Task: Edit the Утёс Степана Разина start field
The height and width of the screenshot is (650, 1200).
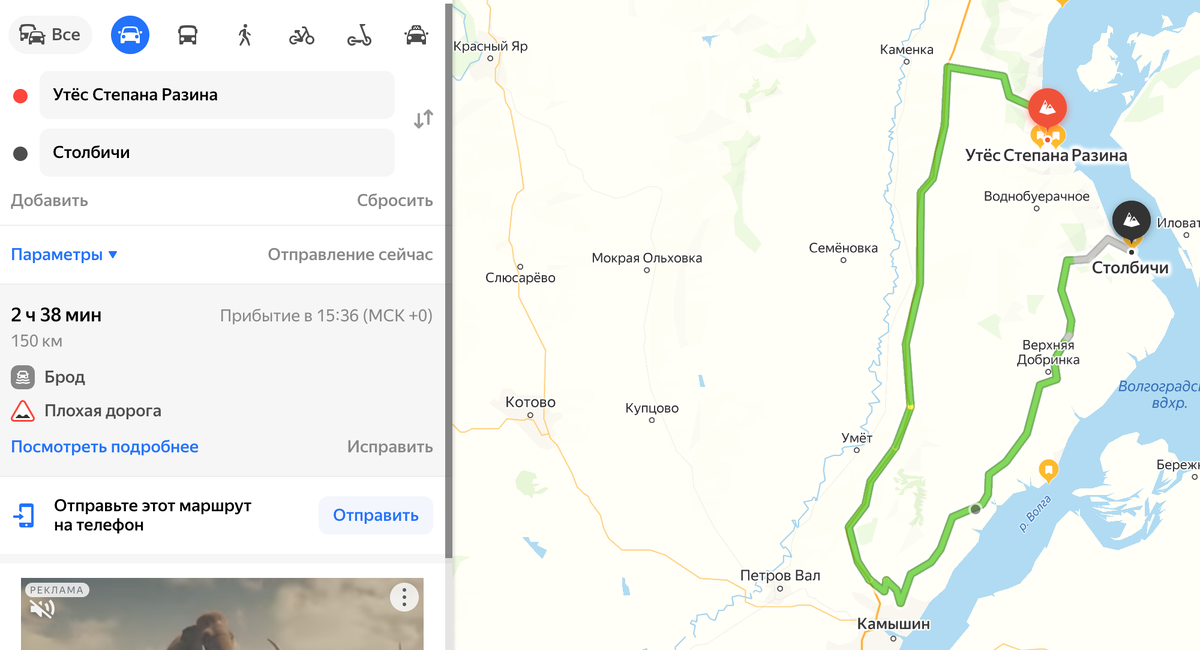Action: 217,95
